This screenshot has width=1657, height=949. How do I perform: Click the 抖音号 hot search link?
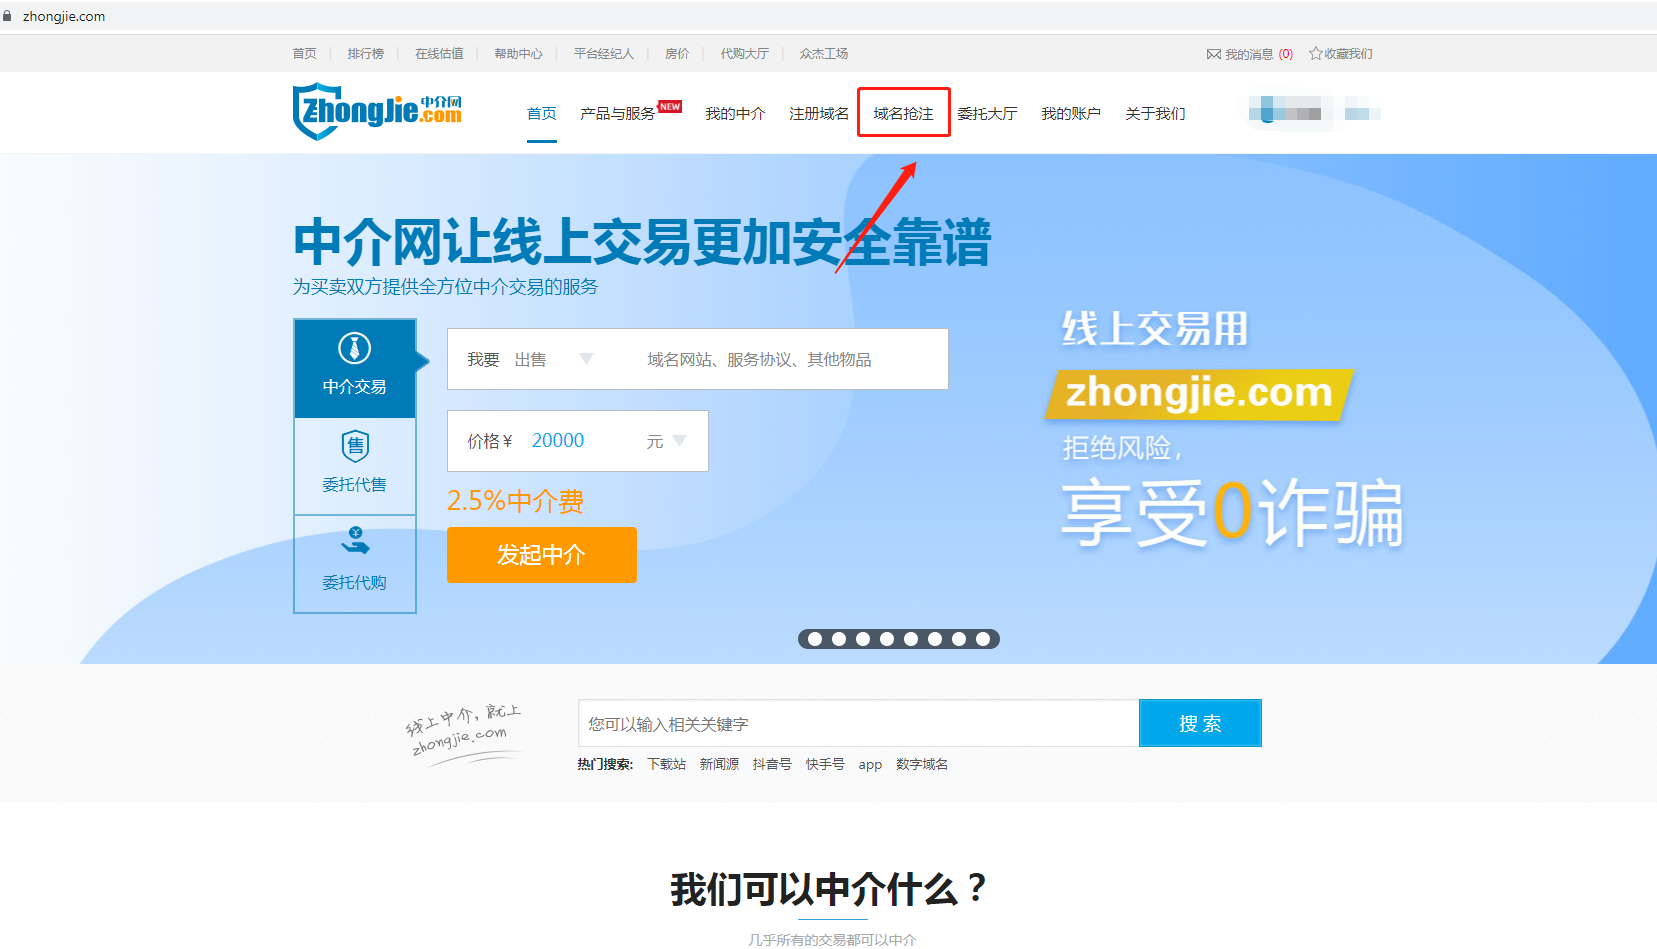click(771, 765)
